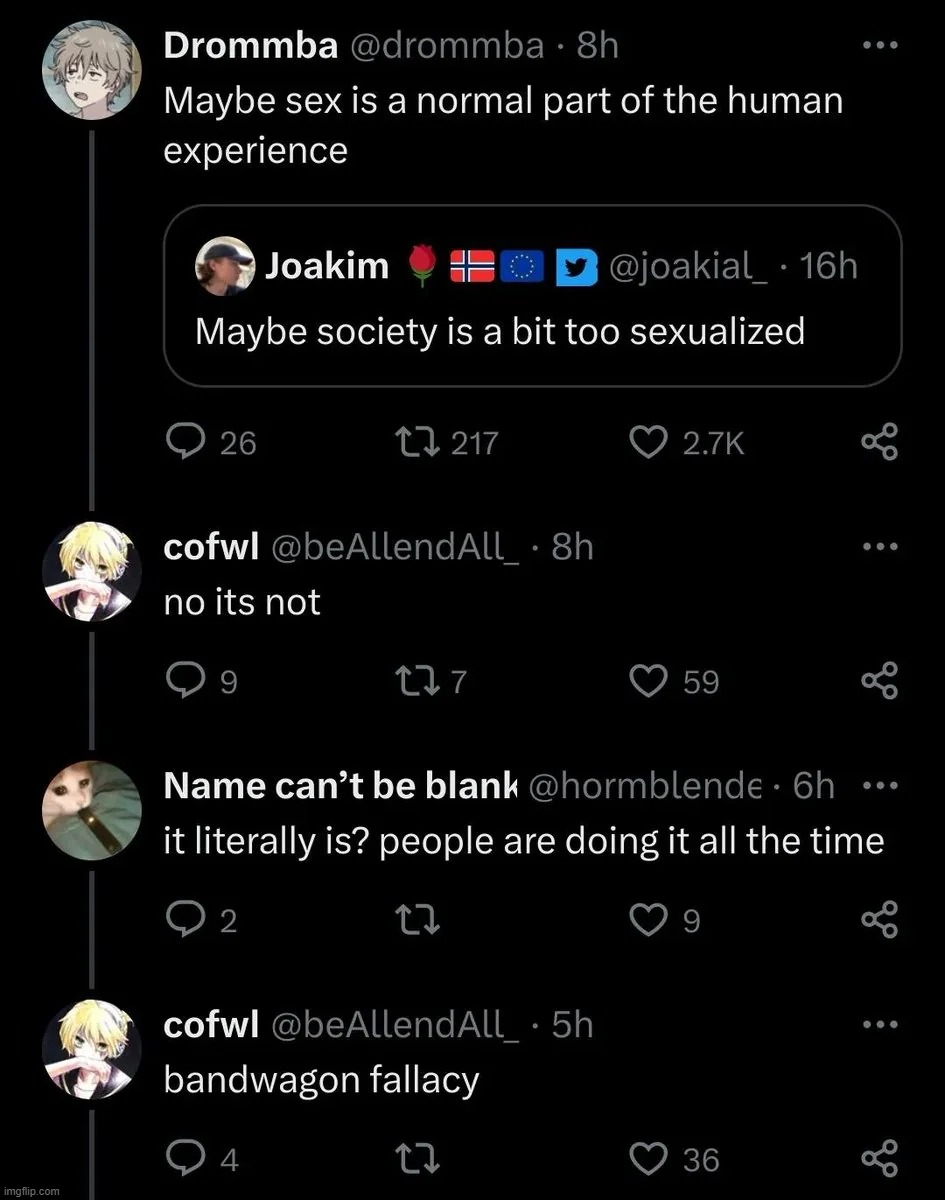Reply to cofwl's "no its not" tweet
This screenshot has width=945, height=1200.
pyautogui.click(x=186, y=681)
